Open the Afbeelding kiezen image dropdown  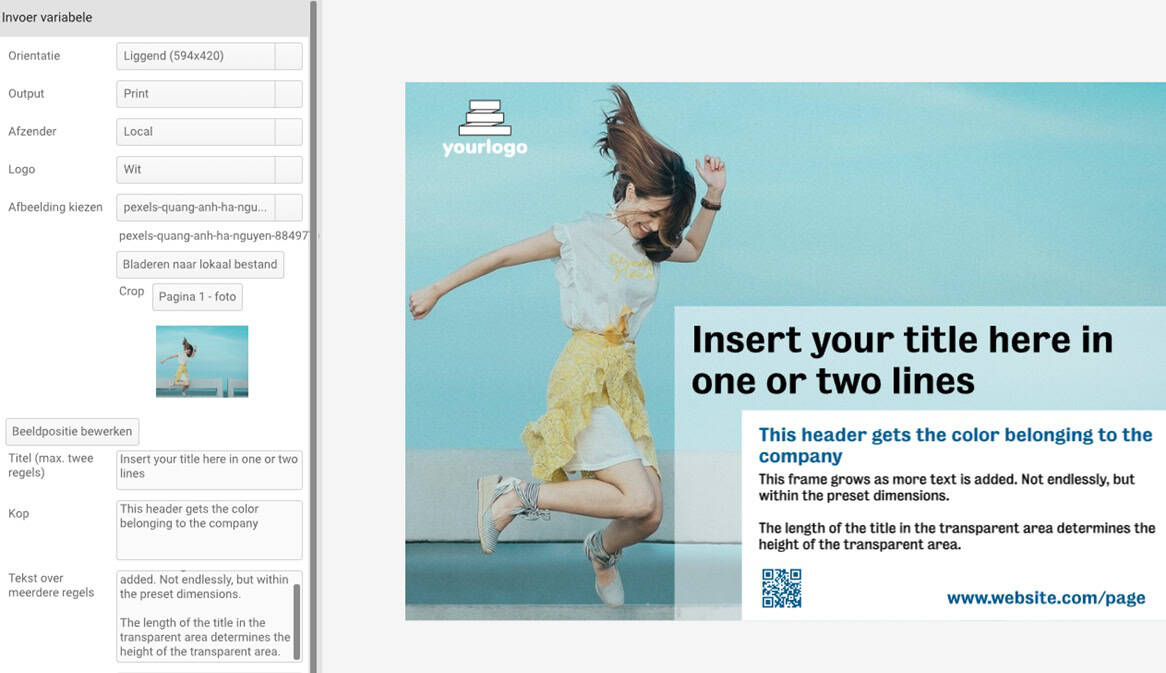tap(209, 207)
